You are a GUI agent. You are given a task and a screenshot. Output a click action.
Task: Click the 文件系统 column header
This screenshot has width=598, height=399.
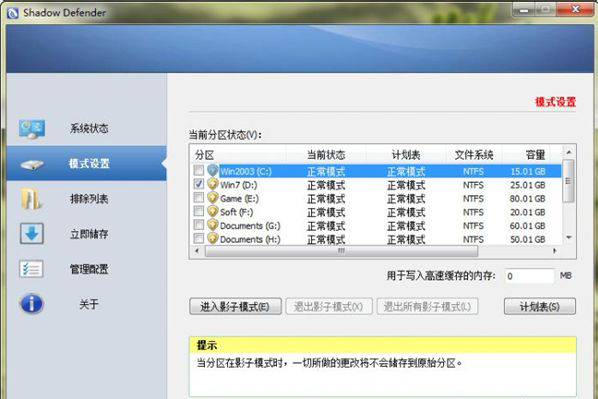474,155
